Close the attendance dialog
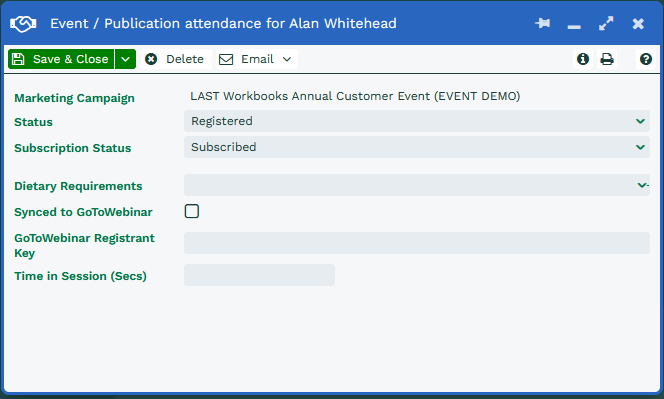 pyautogui.click(x=638, y=24)
